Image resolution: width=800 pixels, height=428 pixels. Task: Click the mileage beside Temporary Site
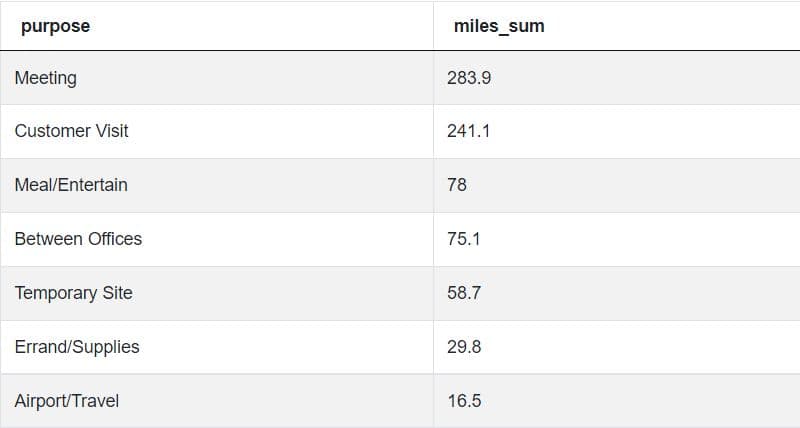[464, 293]
